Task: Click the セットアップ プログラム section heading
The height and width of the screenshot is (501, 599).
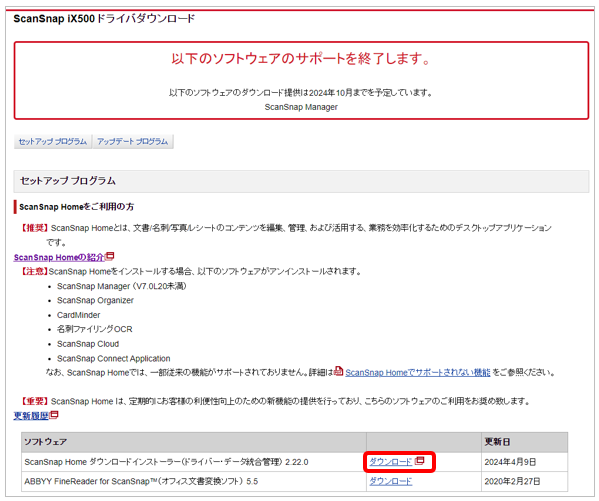Action: pos(68,181)
